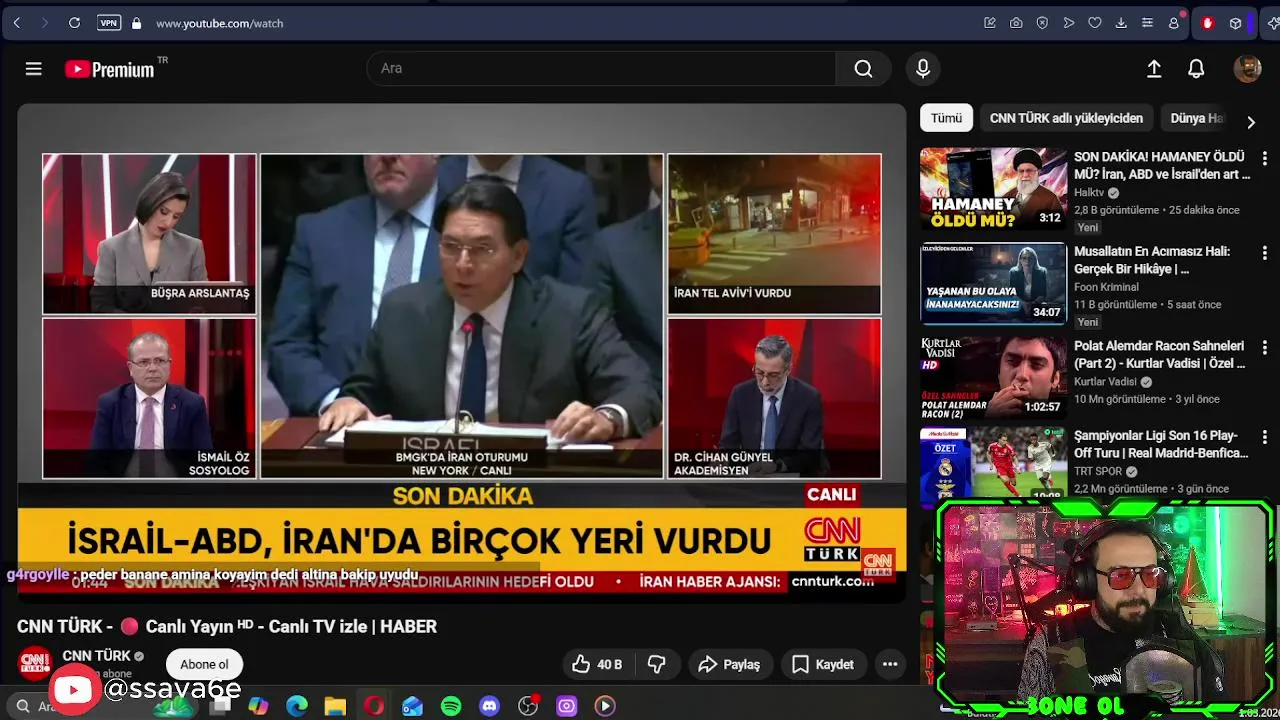Image resolution: width=1280 pixels, height=720 pixels.
Task: Open the browser snapshot camera tool
Action: pyautogui.click(x=1016, y=23)
